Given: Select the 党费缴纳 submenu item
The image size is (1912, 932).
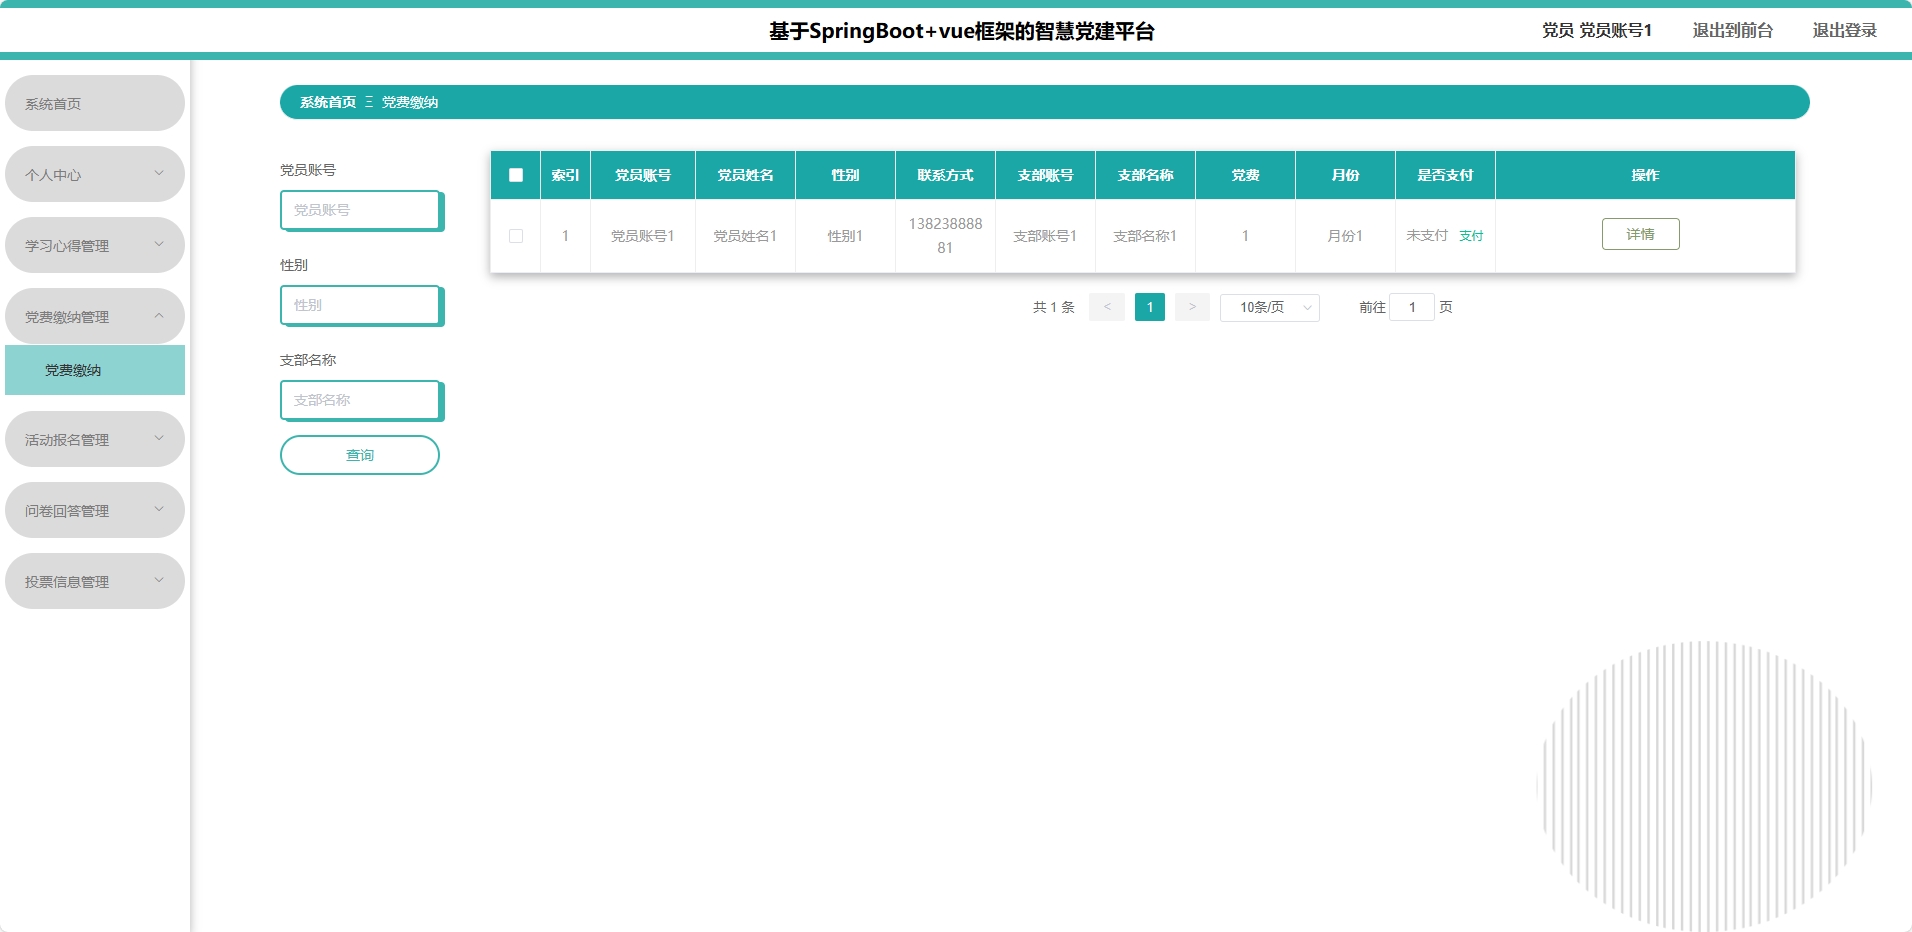Looking at the screenshot, I should 95,370.
